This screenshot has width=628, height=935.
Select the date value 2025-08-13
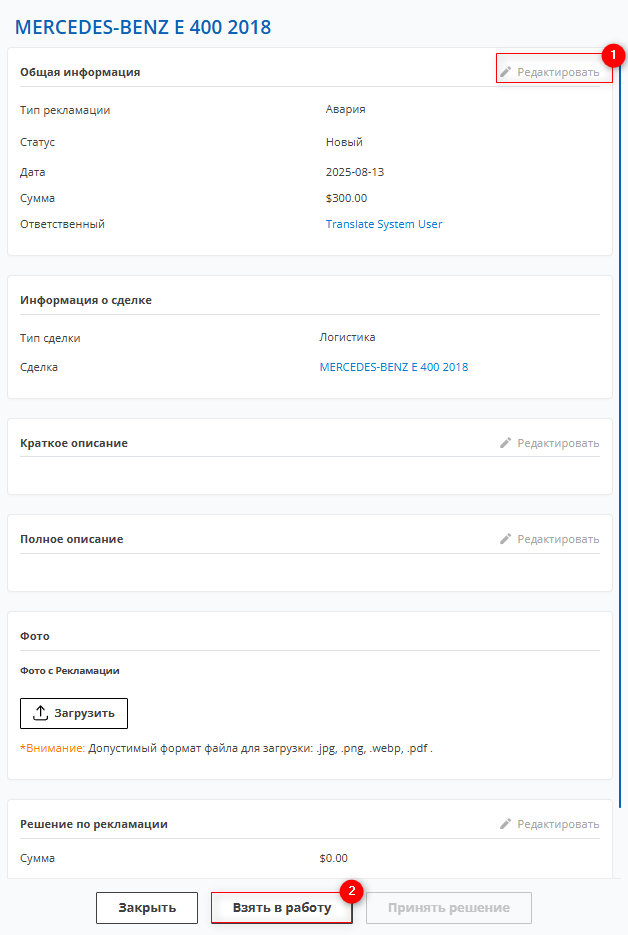(355, 172)
